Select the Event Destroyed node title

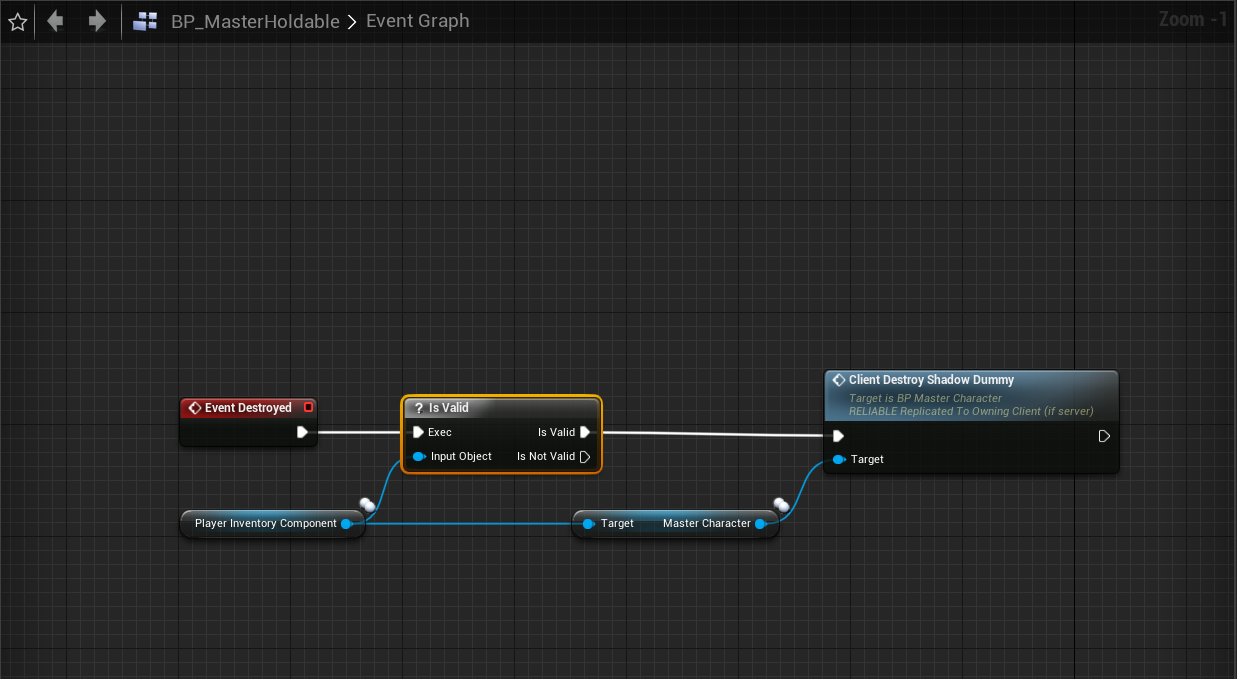[247, 408]
